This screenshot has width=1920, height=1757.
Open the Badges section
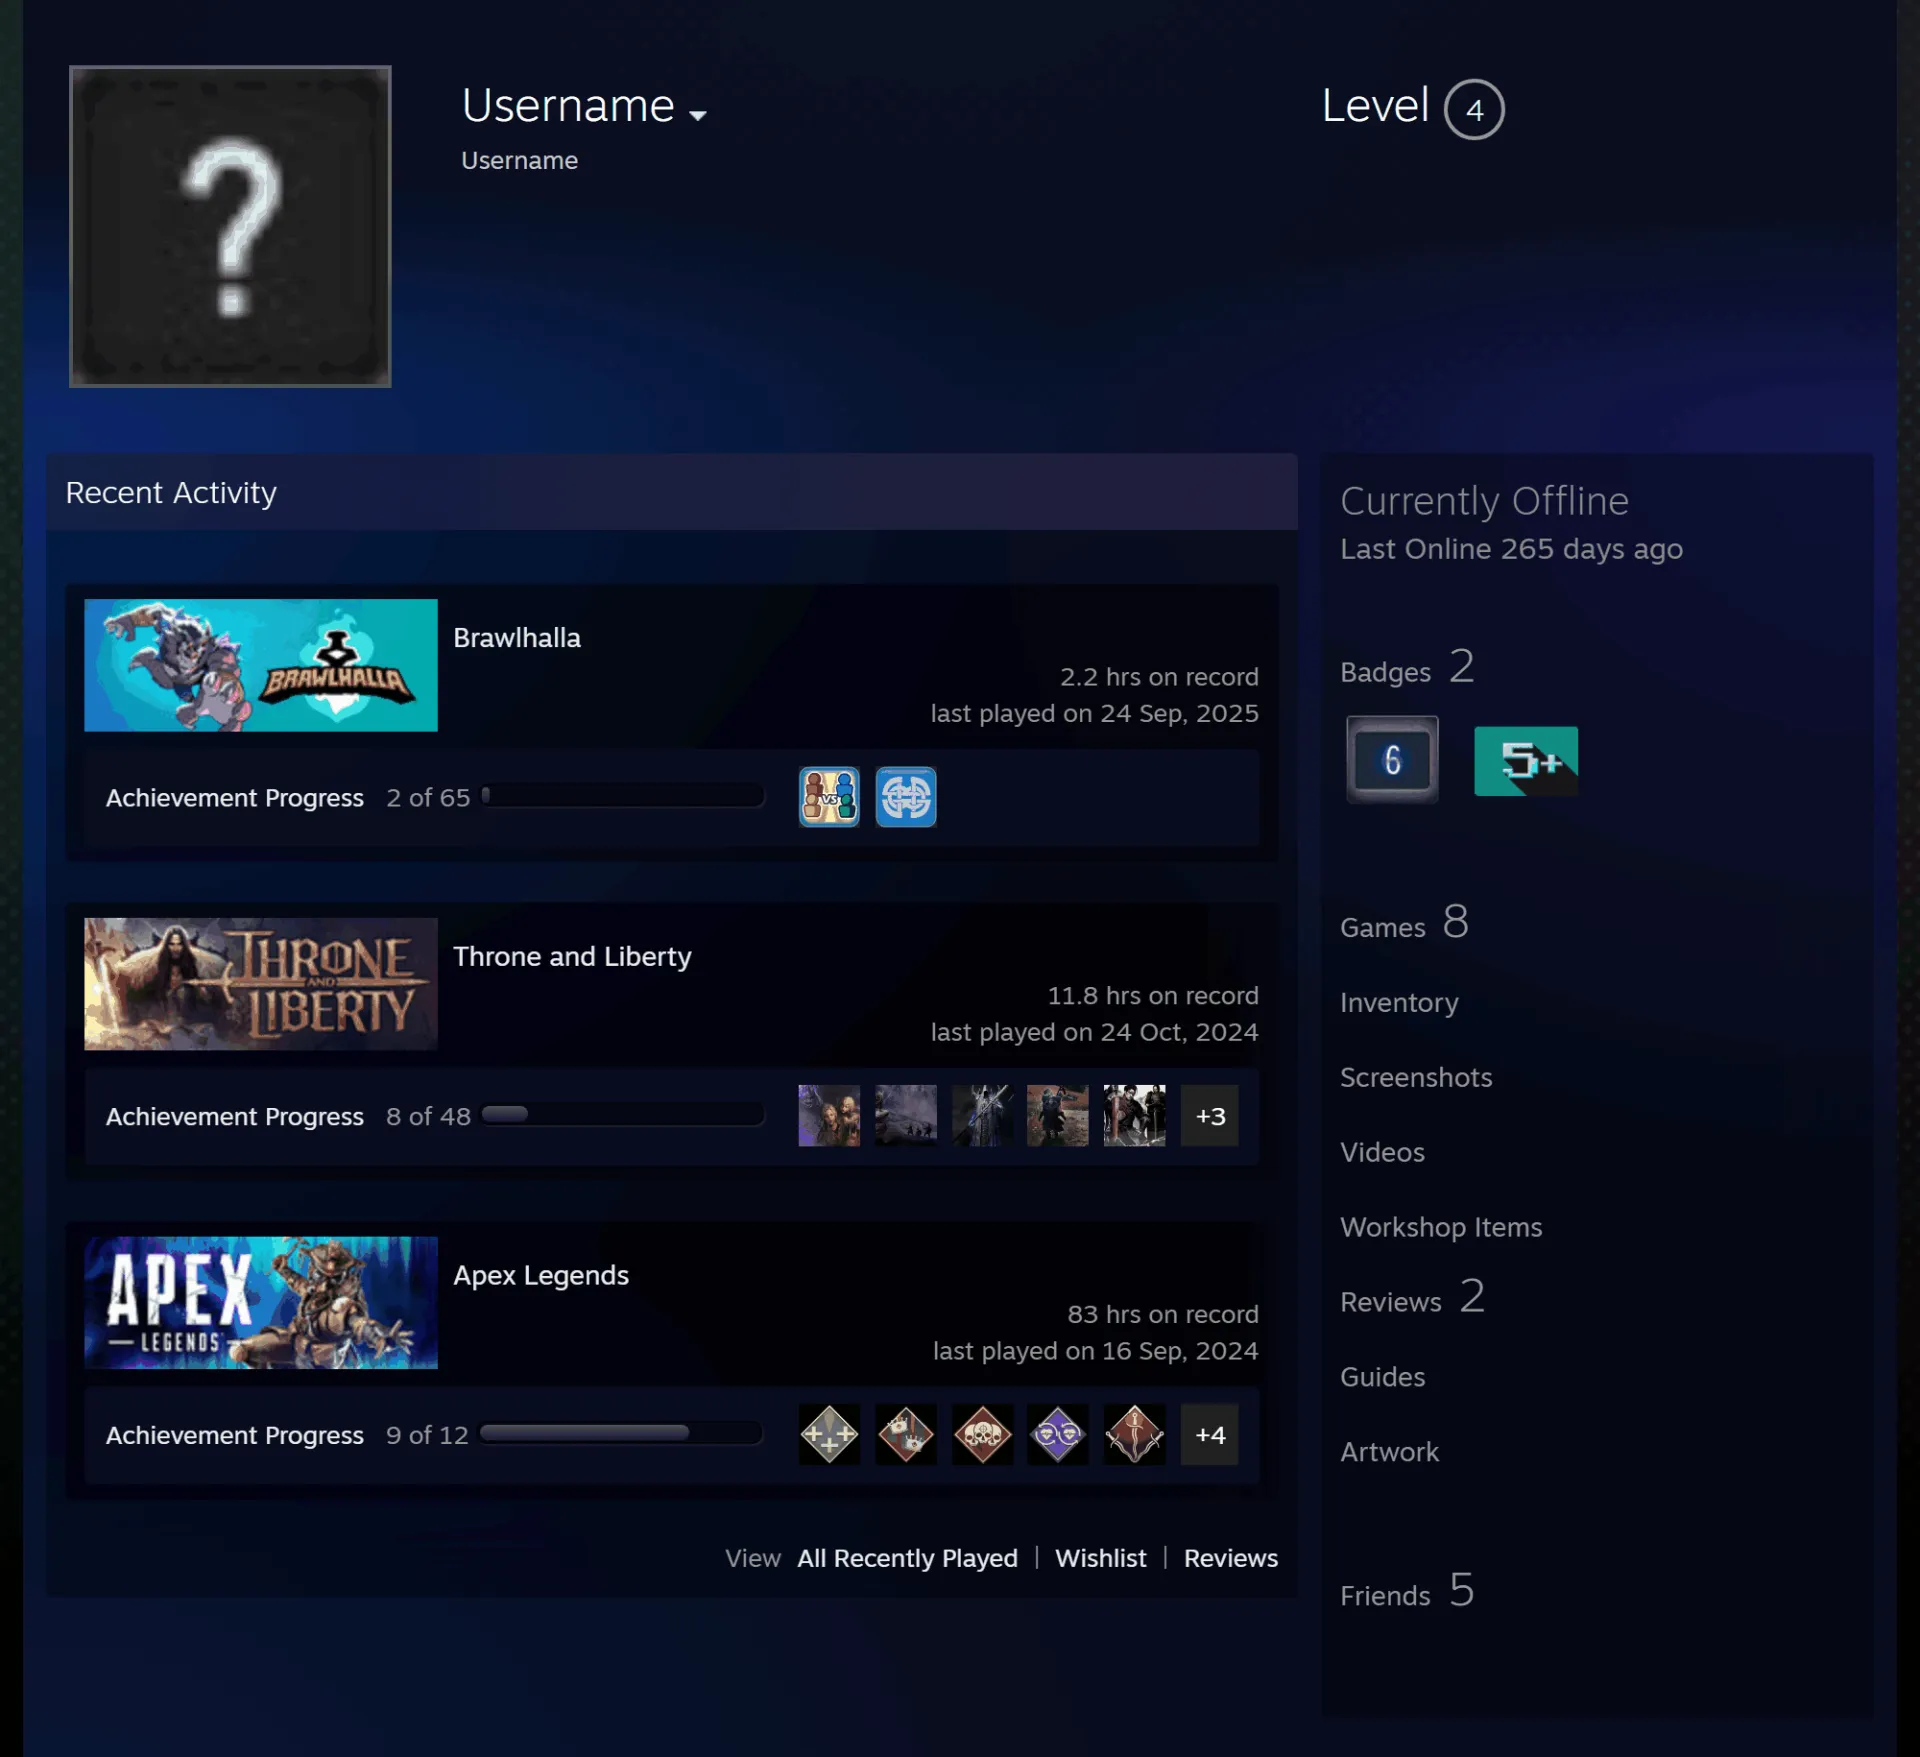click(x=1407, y=668)
